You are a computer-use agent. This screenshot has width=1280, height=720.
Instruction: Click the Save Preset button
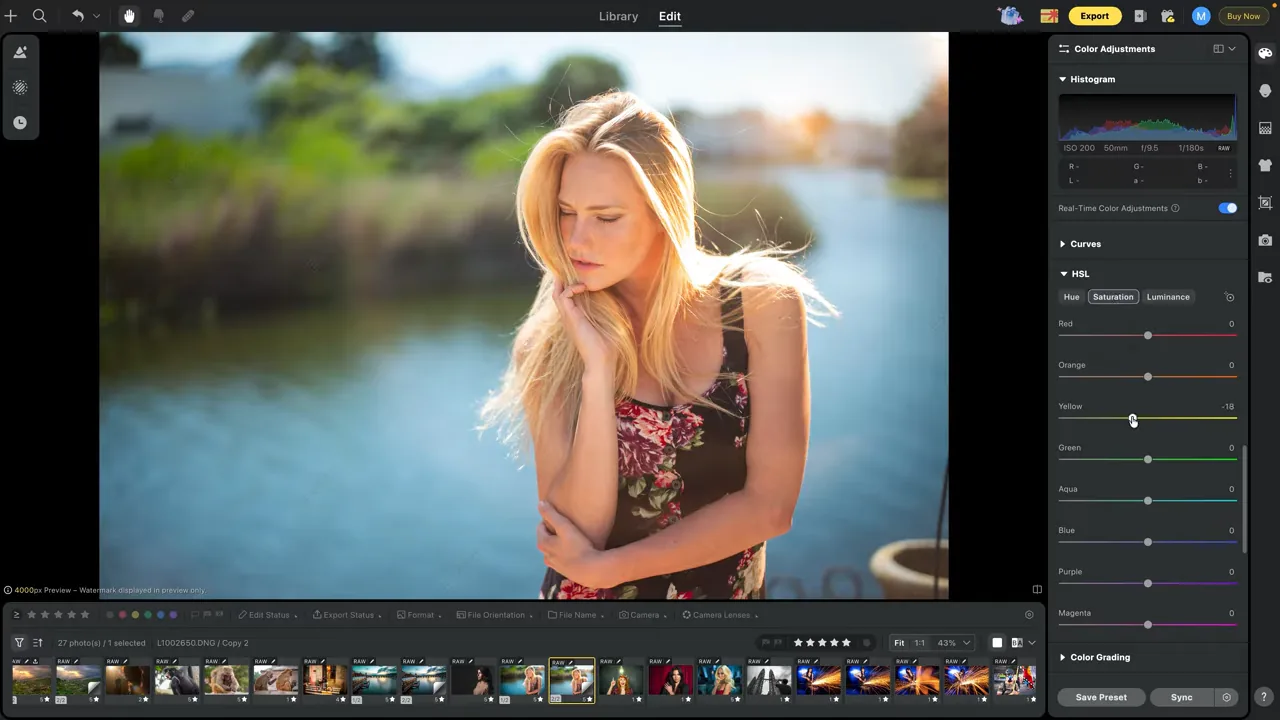pos(1101,697)
